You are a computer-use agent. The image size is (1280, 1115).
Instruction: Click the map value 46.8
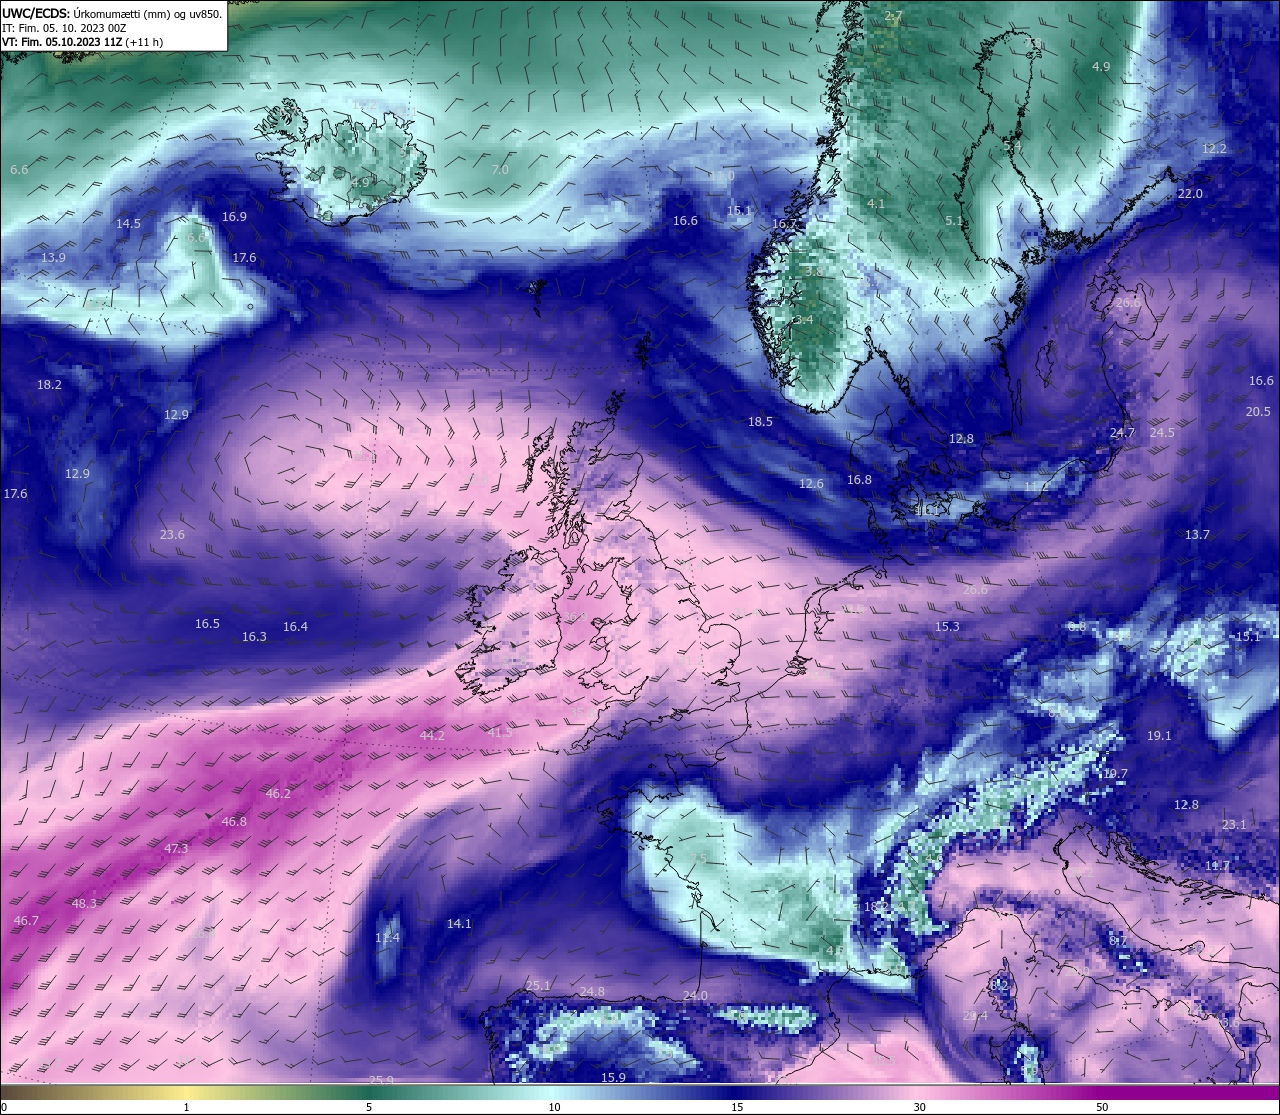(x=233, y=821)
